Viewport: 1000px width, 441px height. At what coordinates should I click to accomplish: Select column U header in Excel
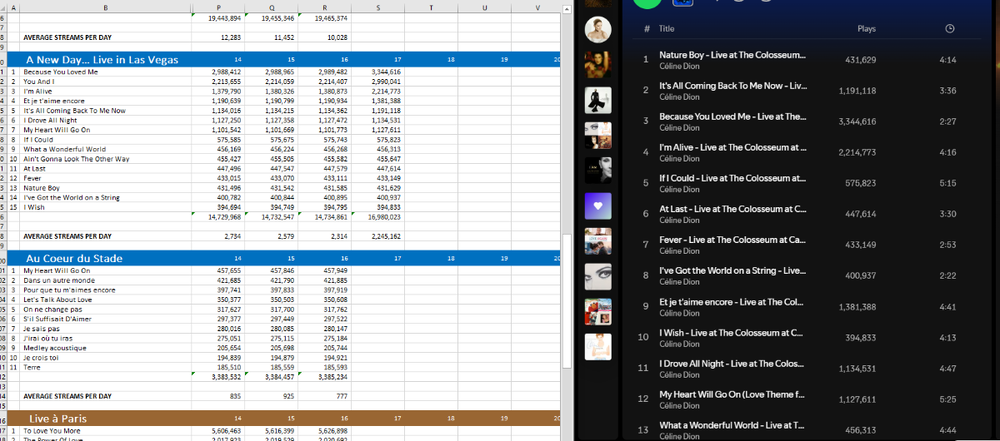click(485, 8)
